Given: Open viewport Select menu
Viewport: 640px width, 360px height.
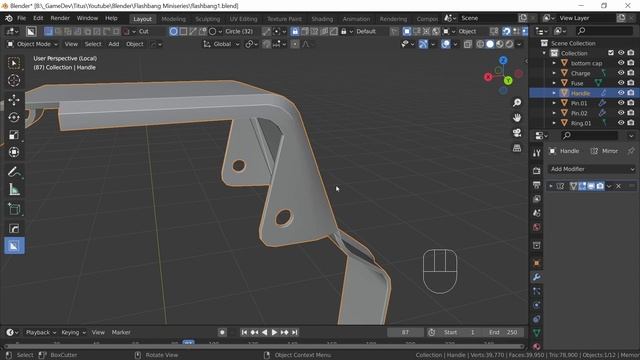Looking at the screenshot, I should pos(93,44).
